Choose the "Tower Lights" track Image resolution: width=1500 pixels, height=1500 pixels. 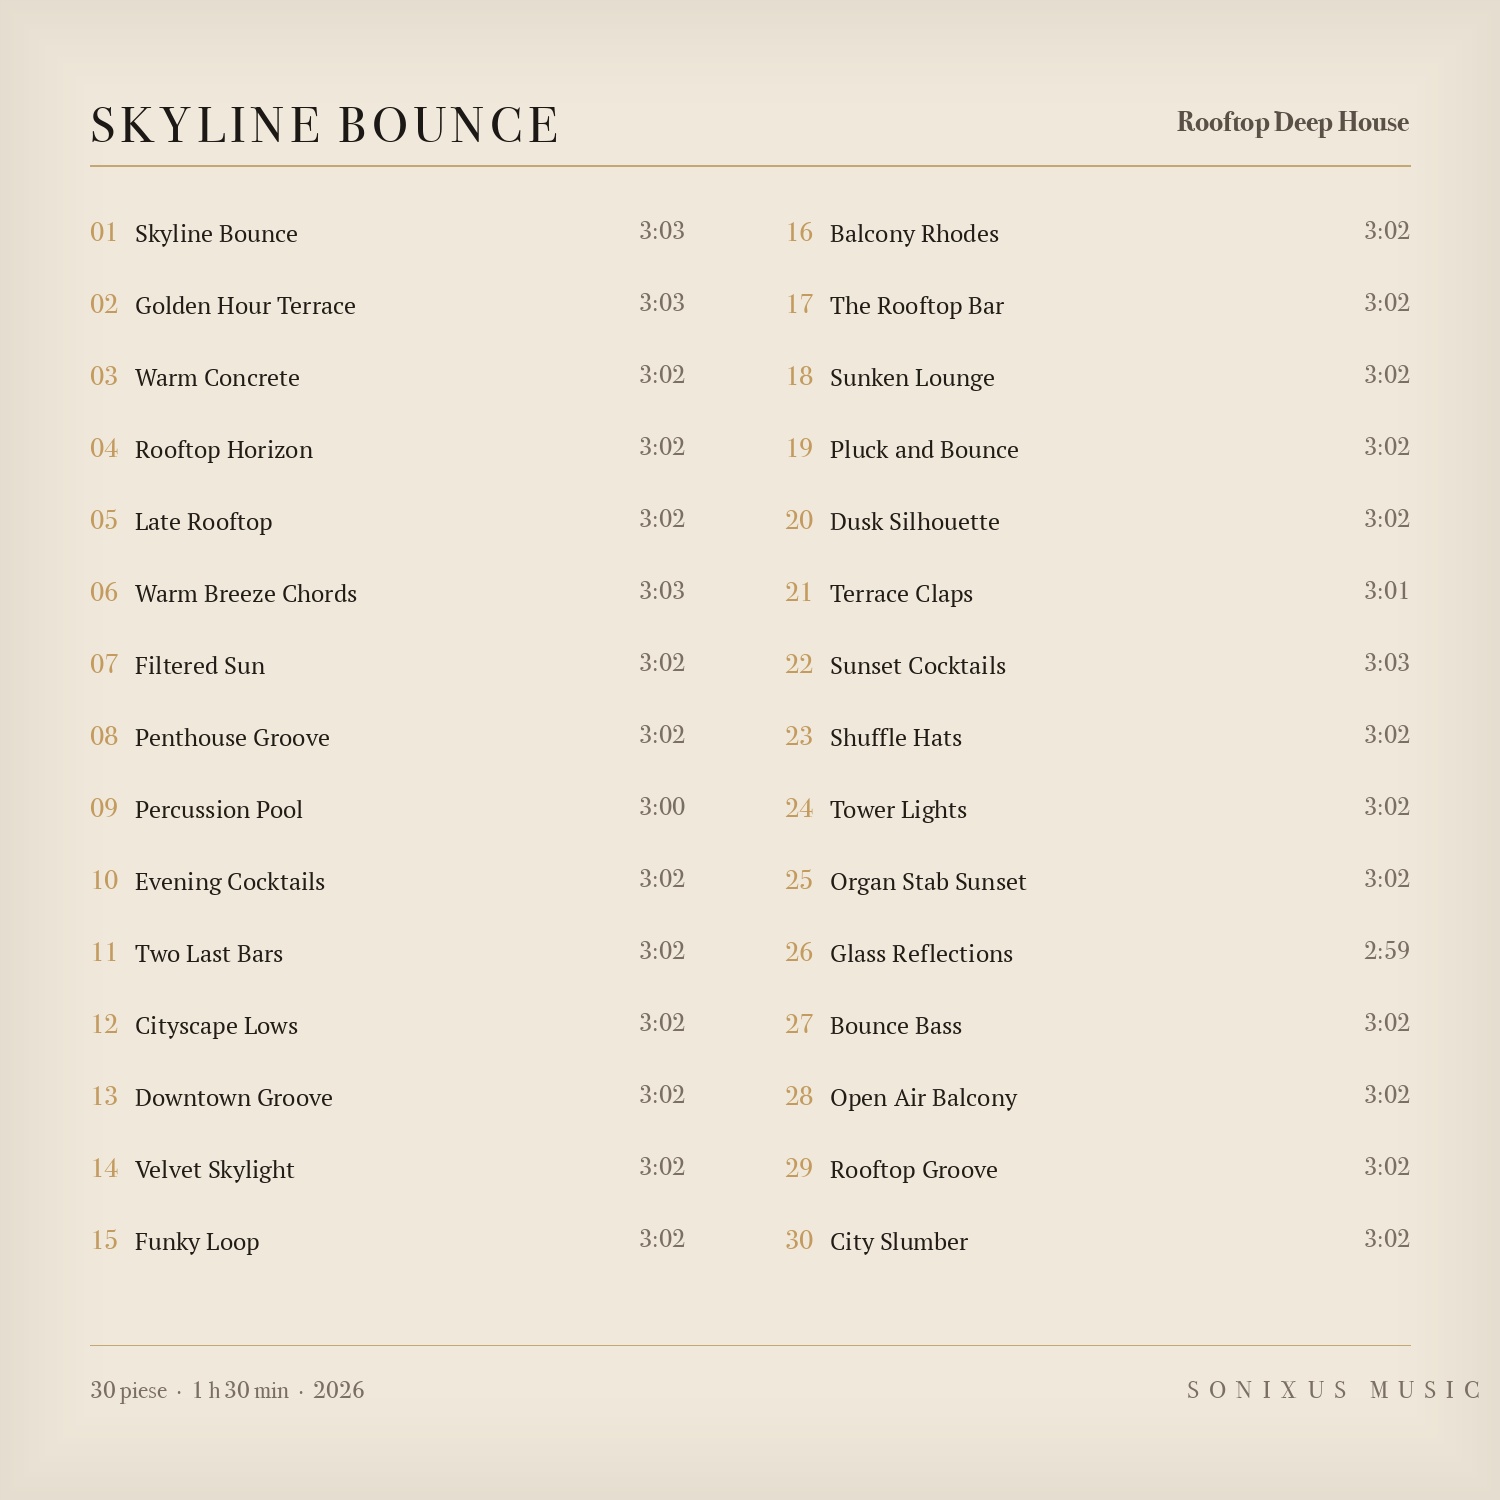(x=898, y=810)
